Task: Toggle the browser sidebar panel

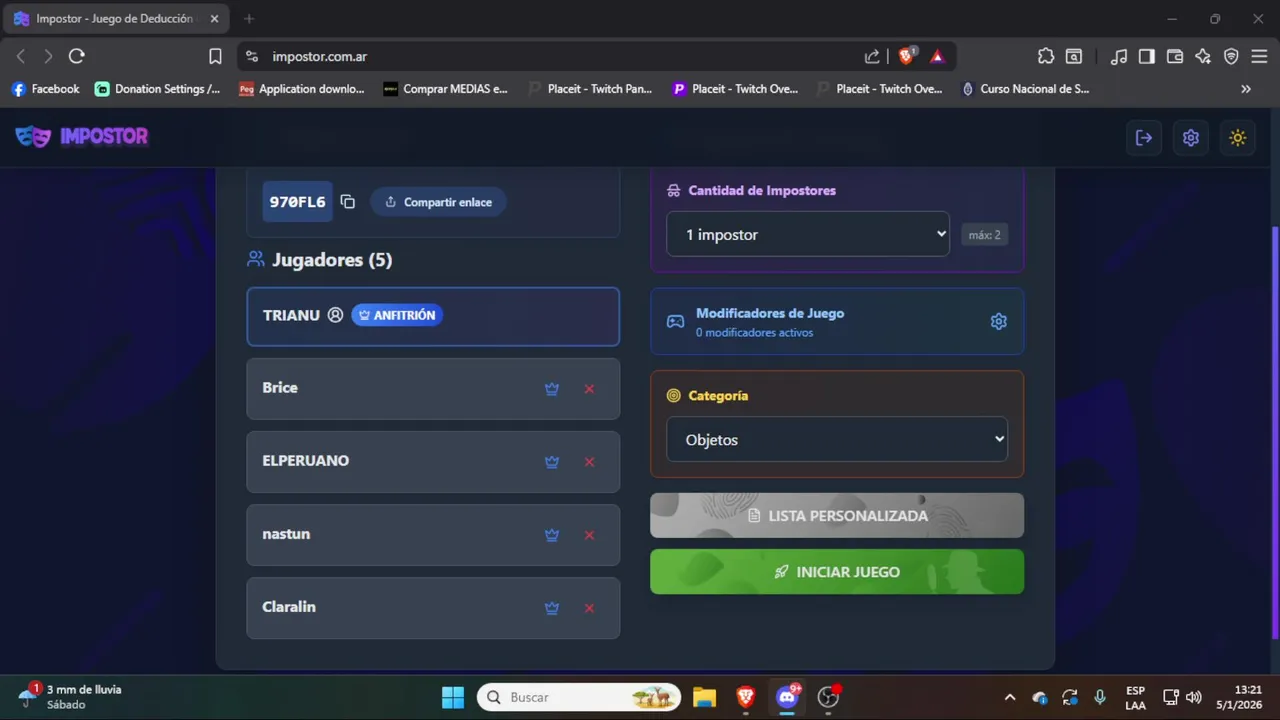Action: coord(1147,56)
